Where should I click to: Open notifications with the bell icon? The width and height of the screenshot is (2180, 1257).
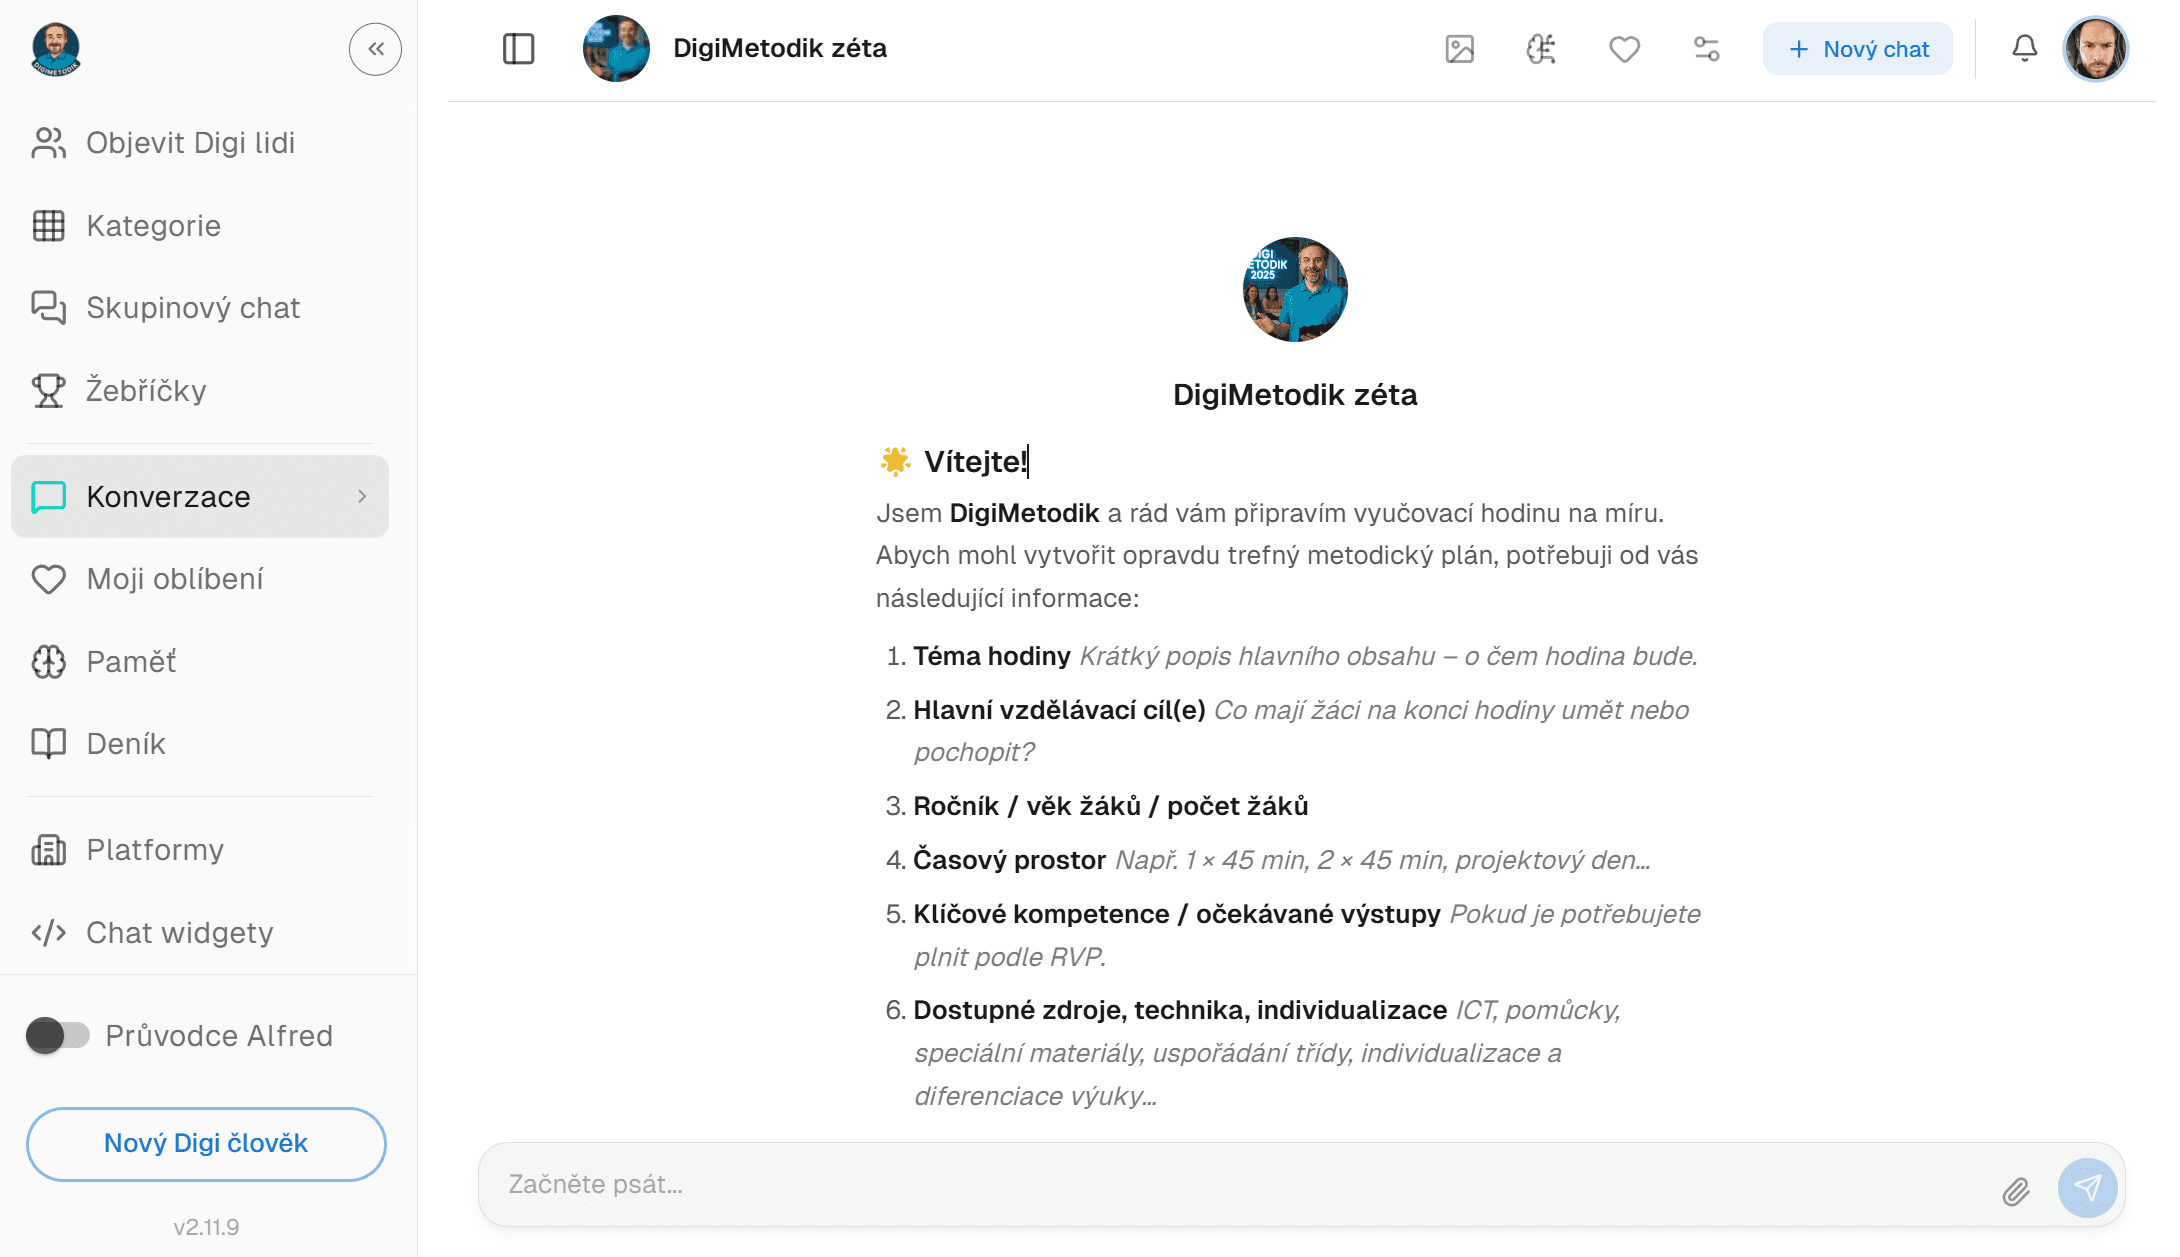click(2023, 48)
